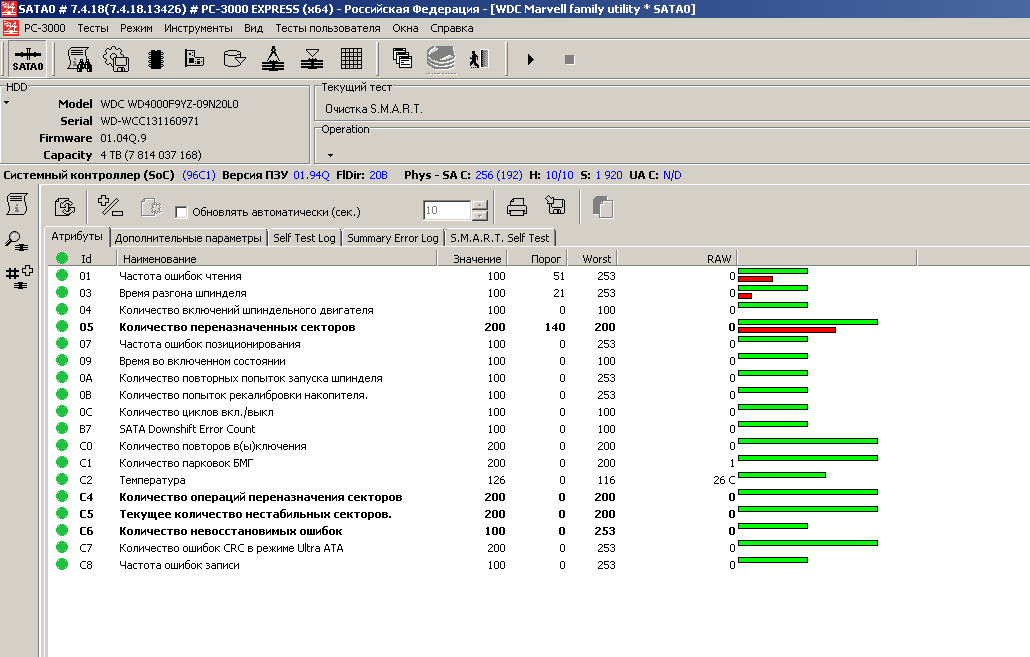
Task: Sort by the RAW column header
Action: pyautogui.click(x=677, y=259)
